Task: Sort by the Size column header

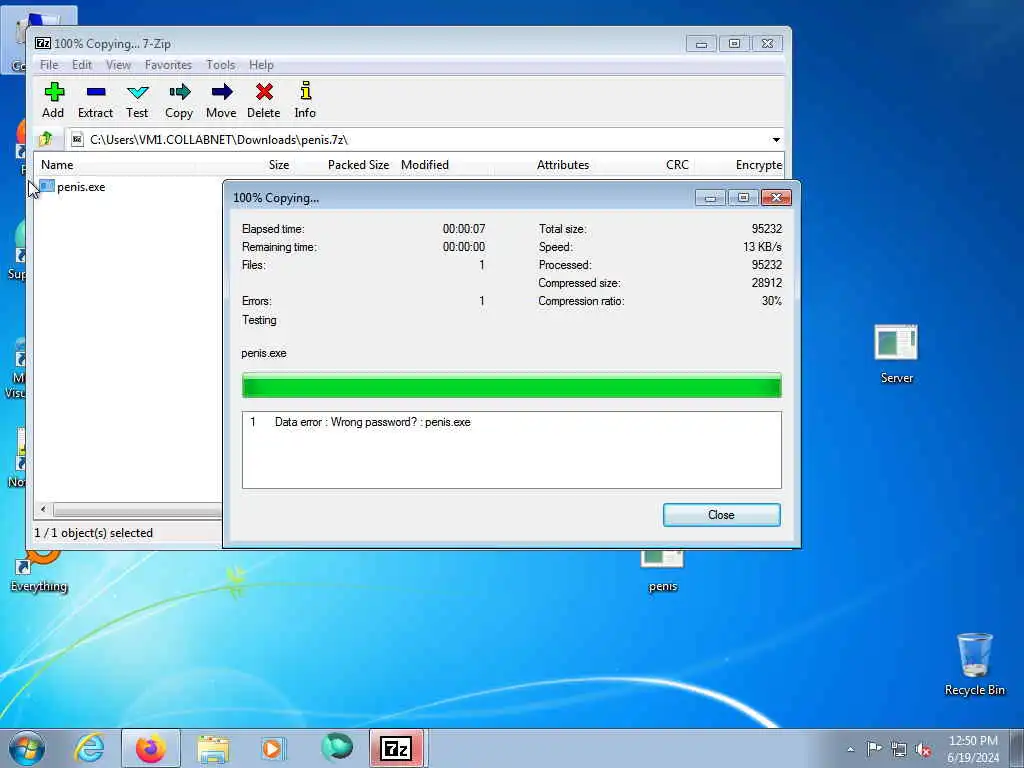Action: coord(279,165)
